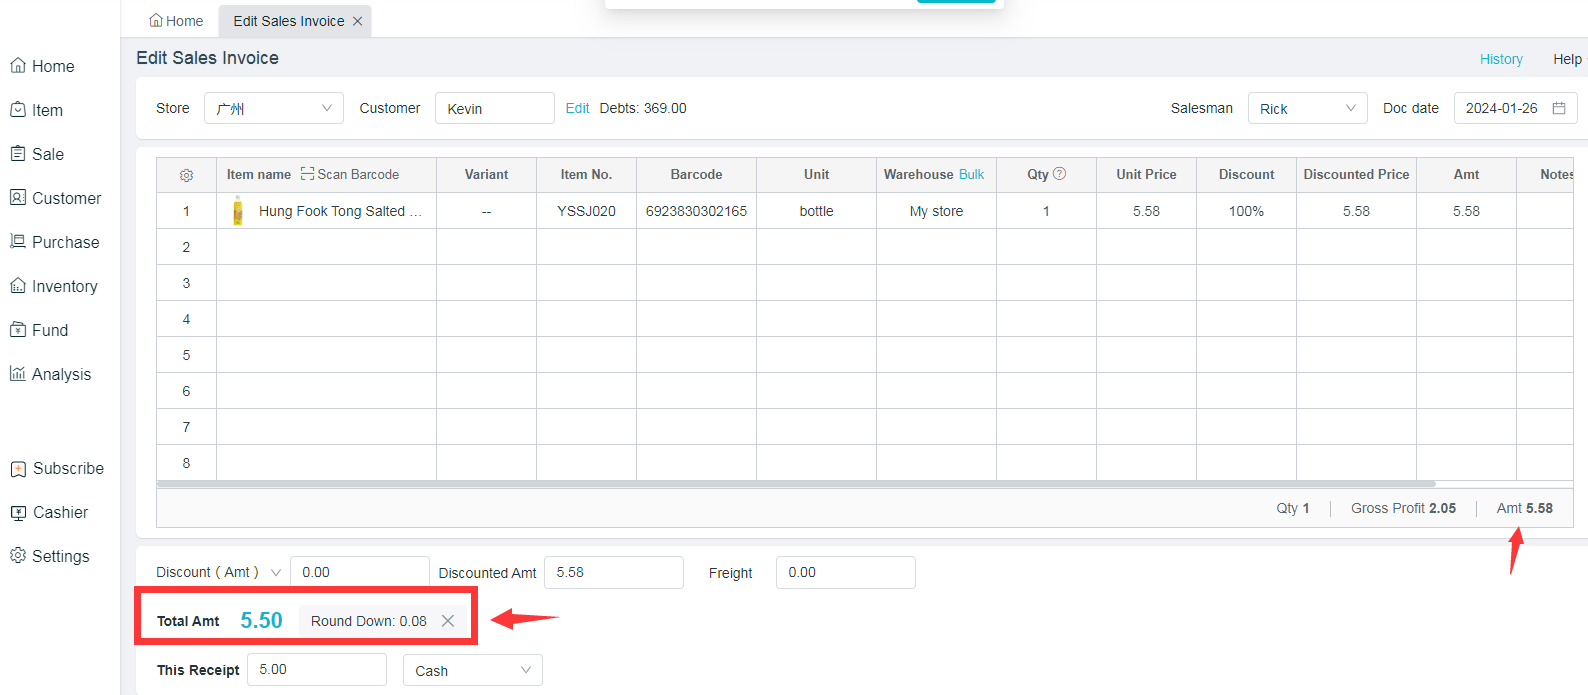The width and height of the screenshot is (1588, 695).
Task: Open the Doc date calendar icon
Action: pos(1558,108)
